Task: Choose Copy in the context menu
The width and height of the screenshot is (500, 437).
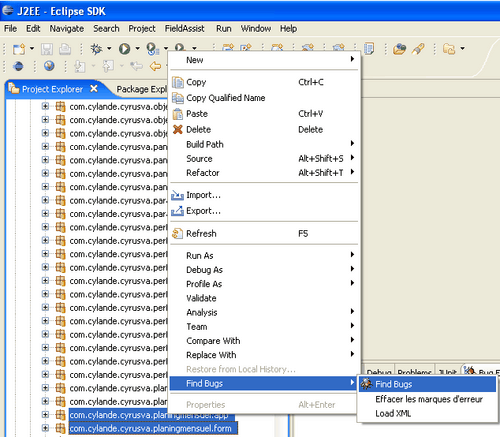Action: [264, 82]
